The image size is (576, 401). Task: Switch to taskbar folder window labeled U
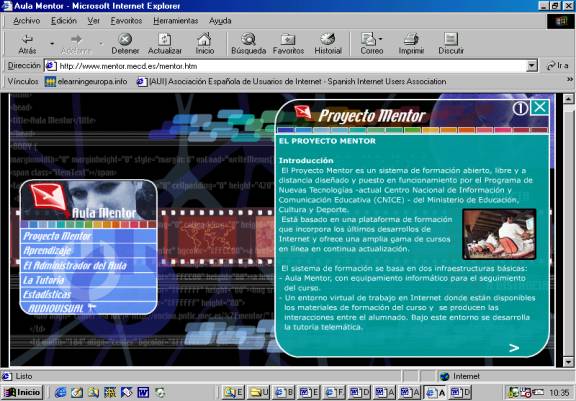pyautogui.click(x=259, y=393)
